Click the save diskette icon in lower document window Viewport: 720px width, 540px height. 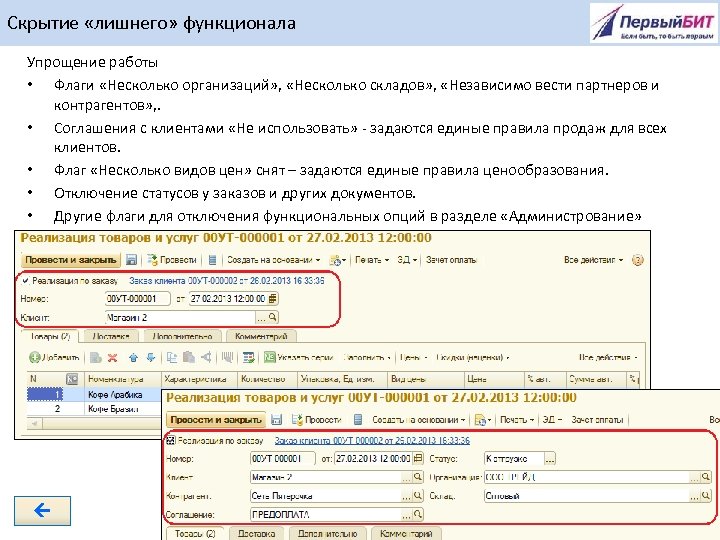click(276, 420)
